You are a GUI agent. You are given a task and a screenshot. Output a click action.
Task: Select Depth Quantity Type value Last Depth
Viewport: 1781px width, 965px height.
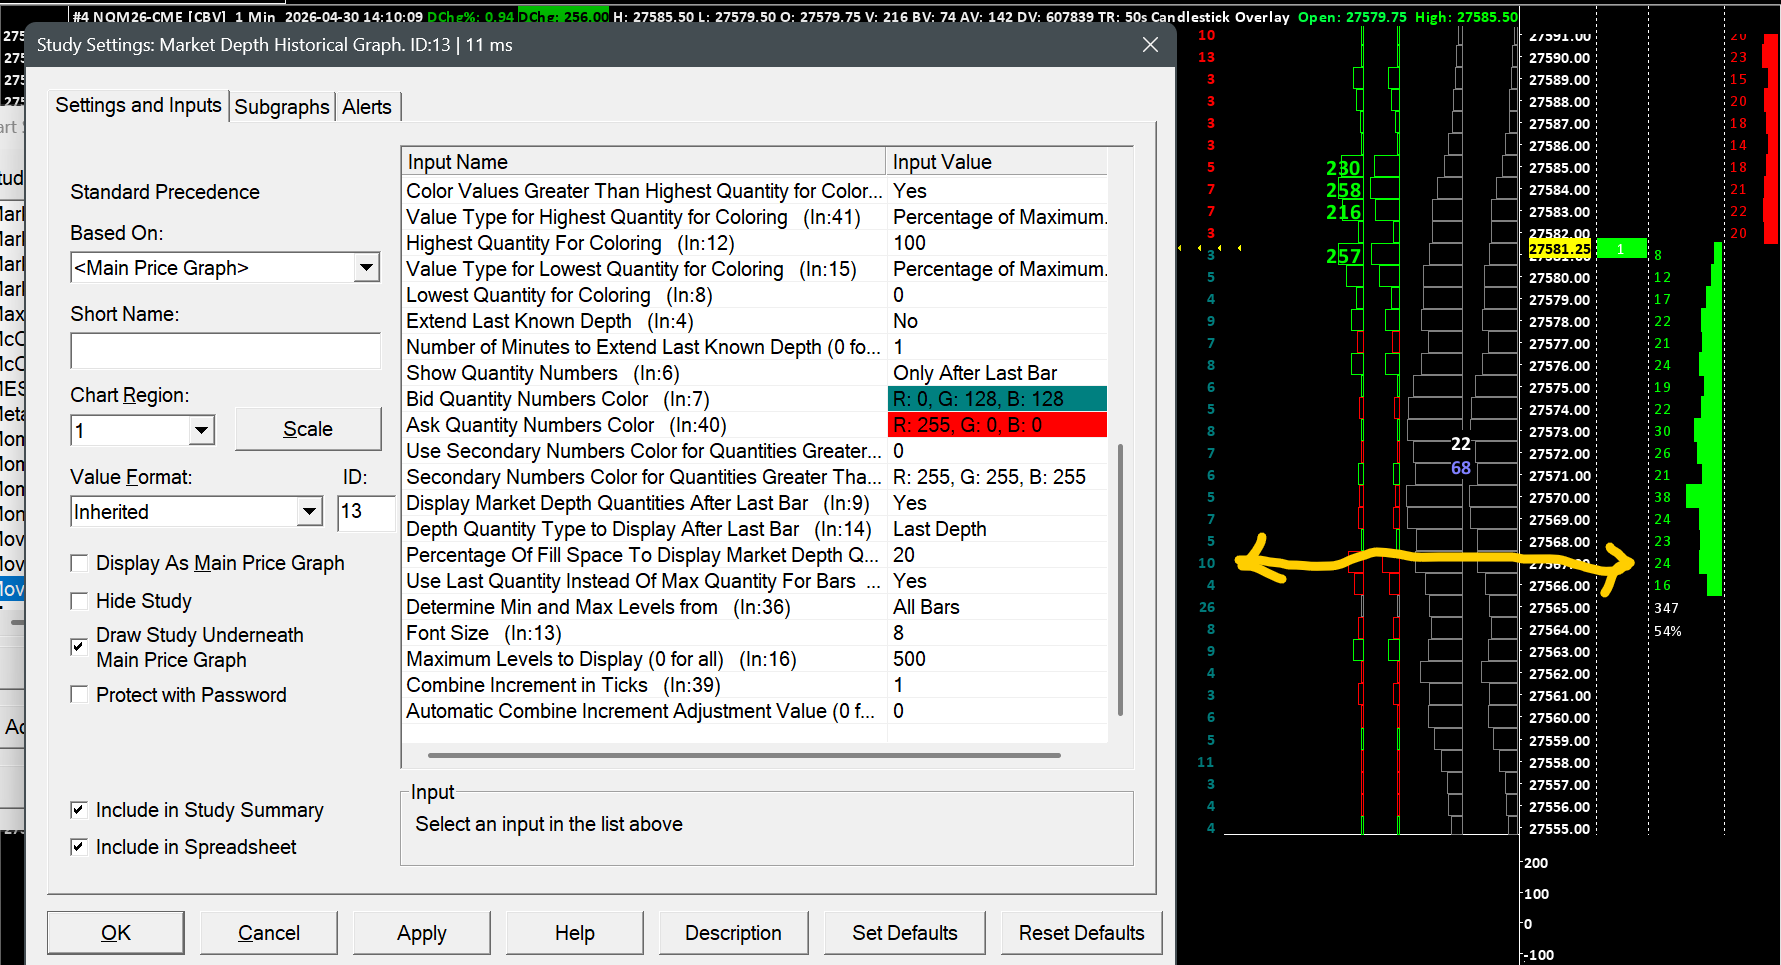pyautogui.click(x=997, y=529)
